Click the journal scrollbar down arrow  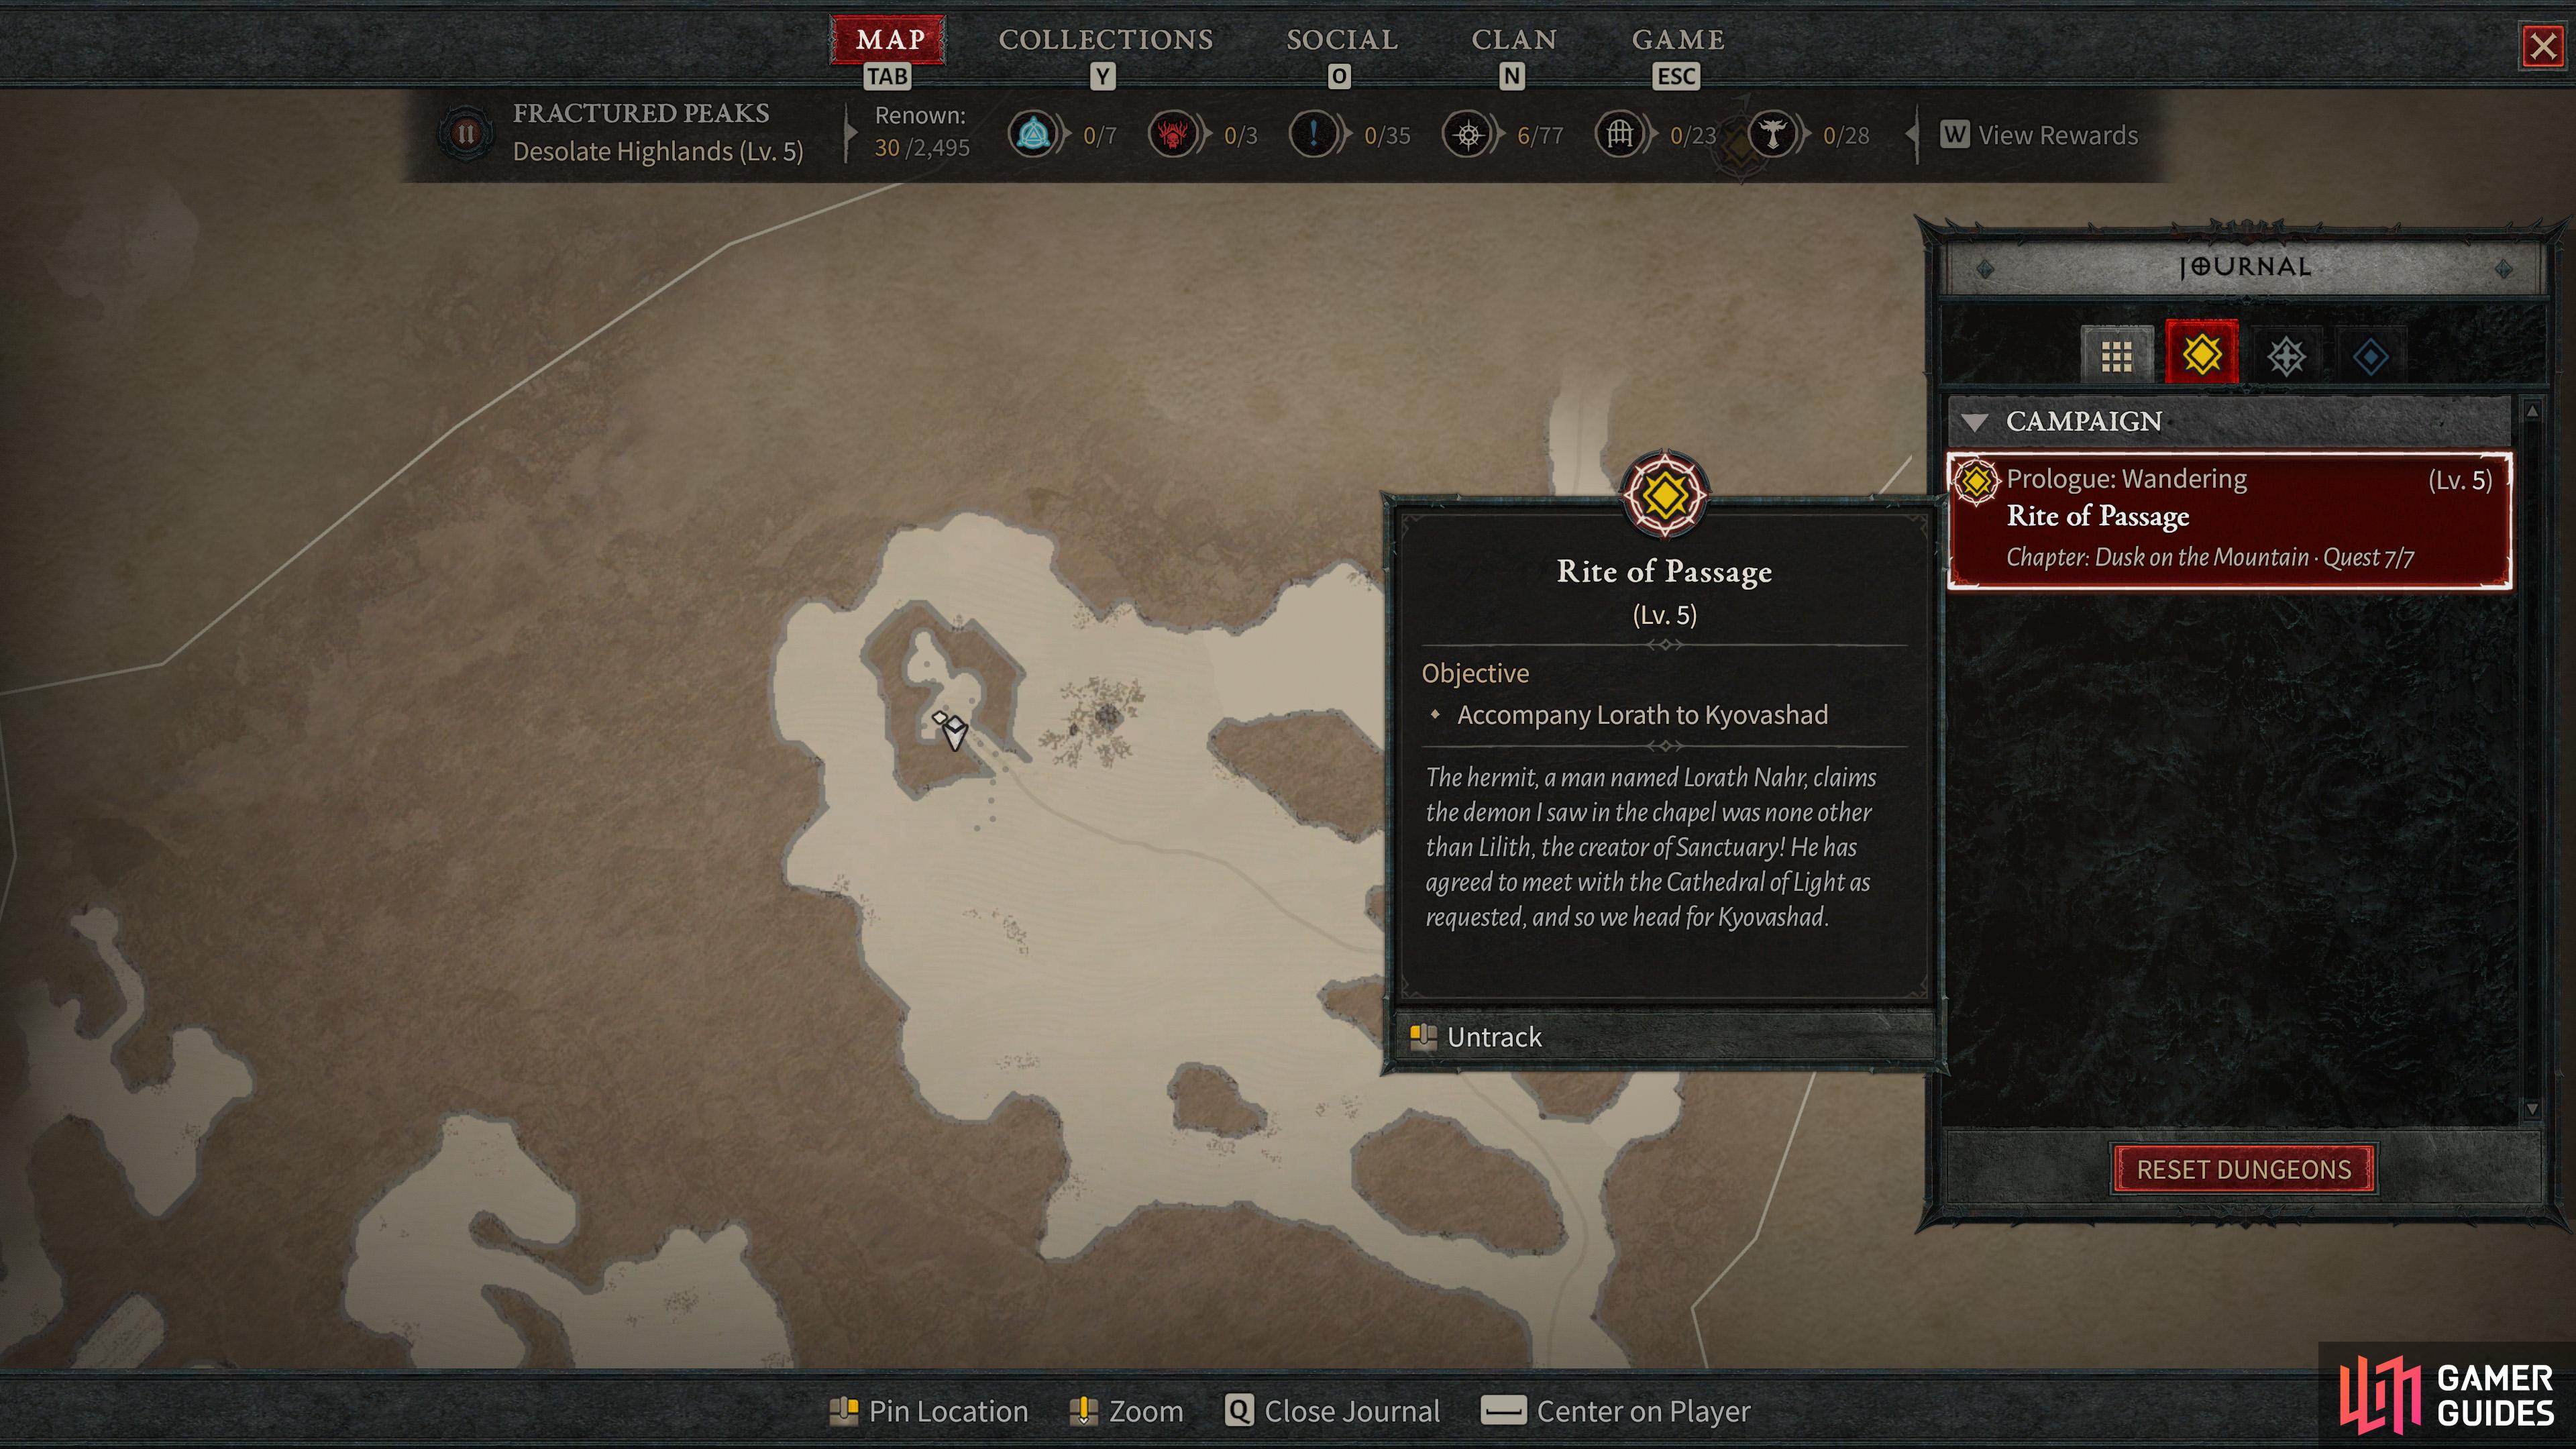click(x=2532, y=1109)
